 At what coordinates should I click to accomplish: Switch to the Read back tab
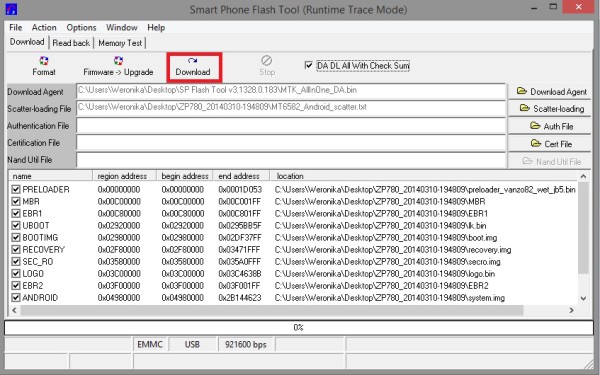point(71,43)
